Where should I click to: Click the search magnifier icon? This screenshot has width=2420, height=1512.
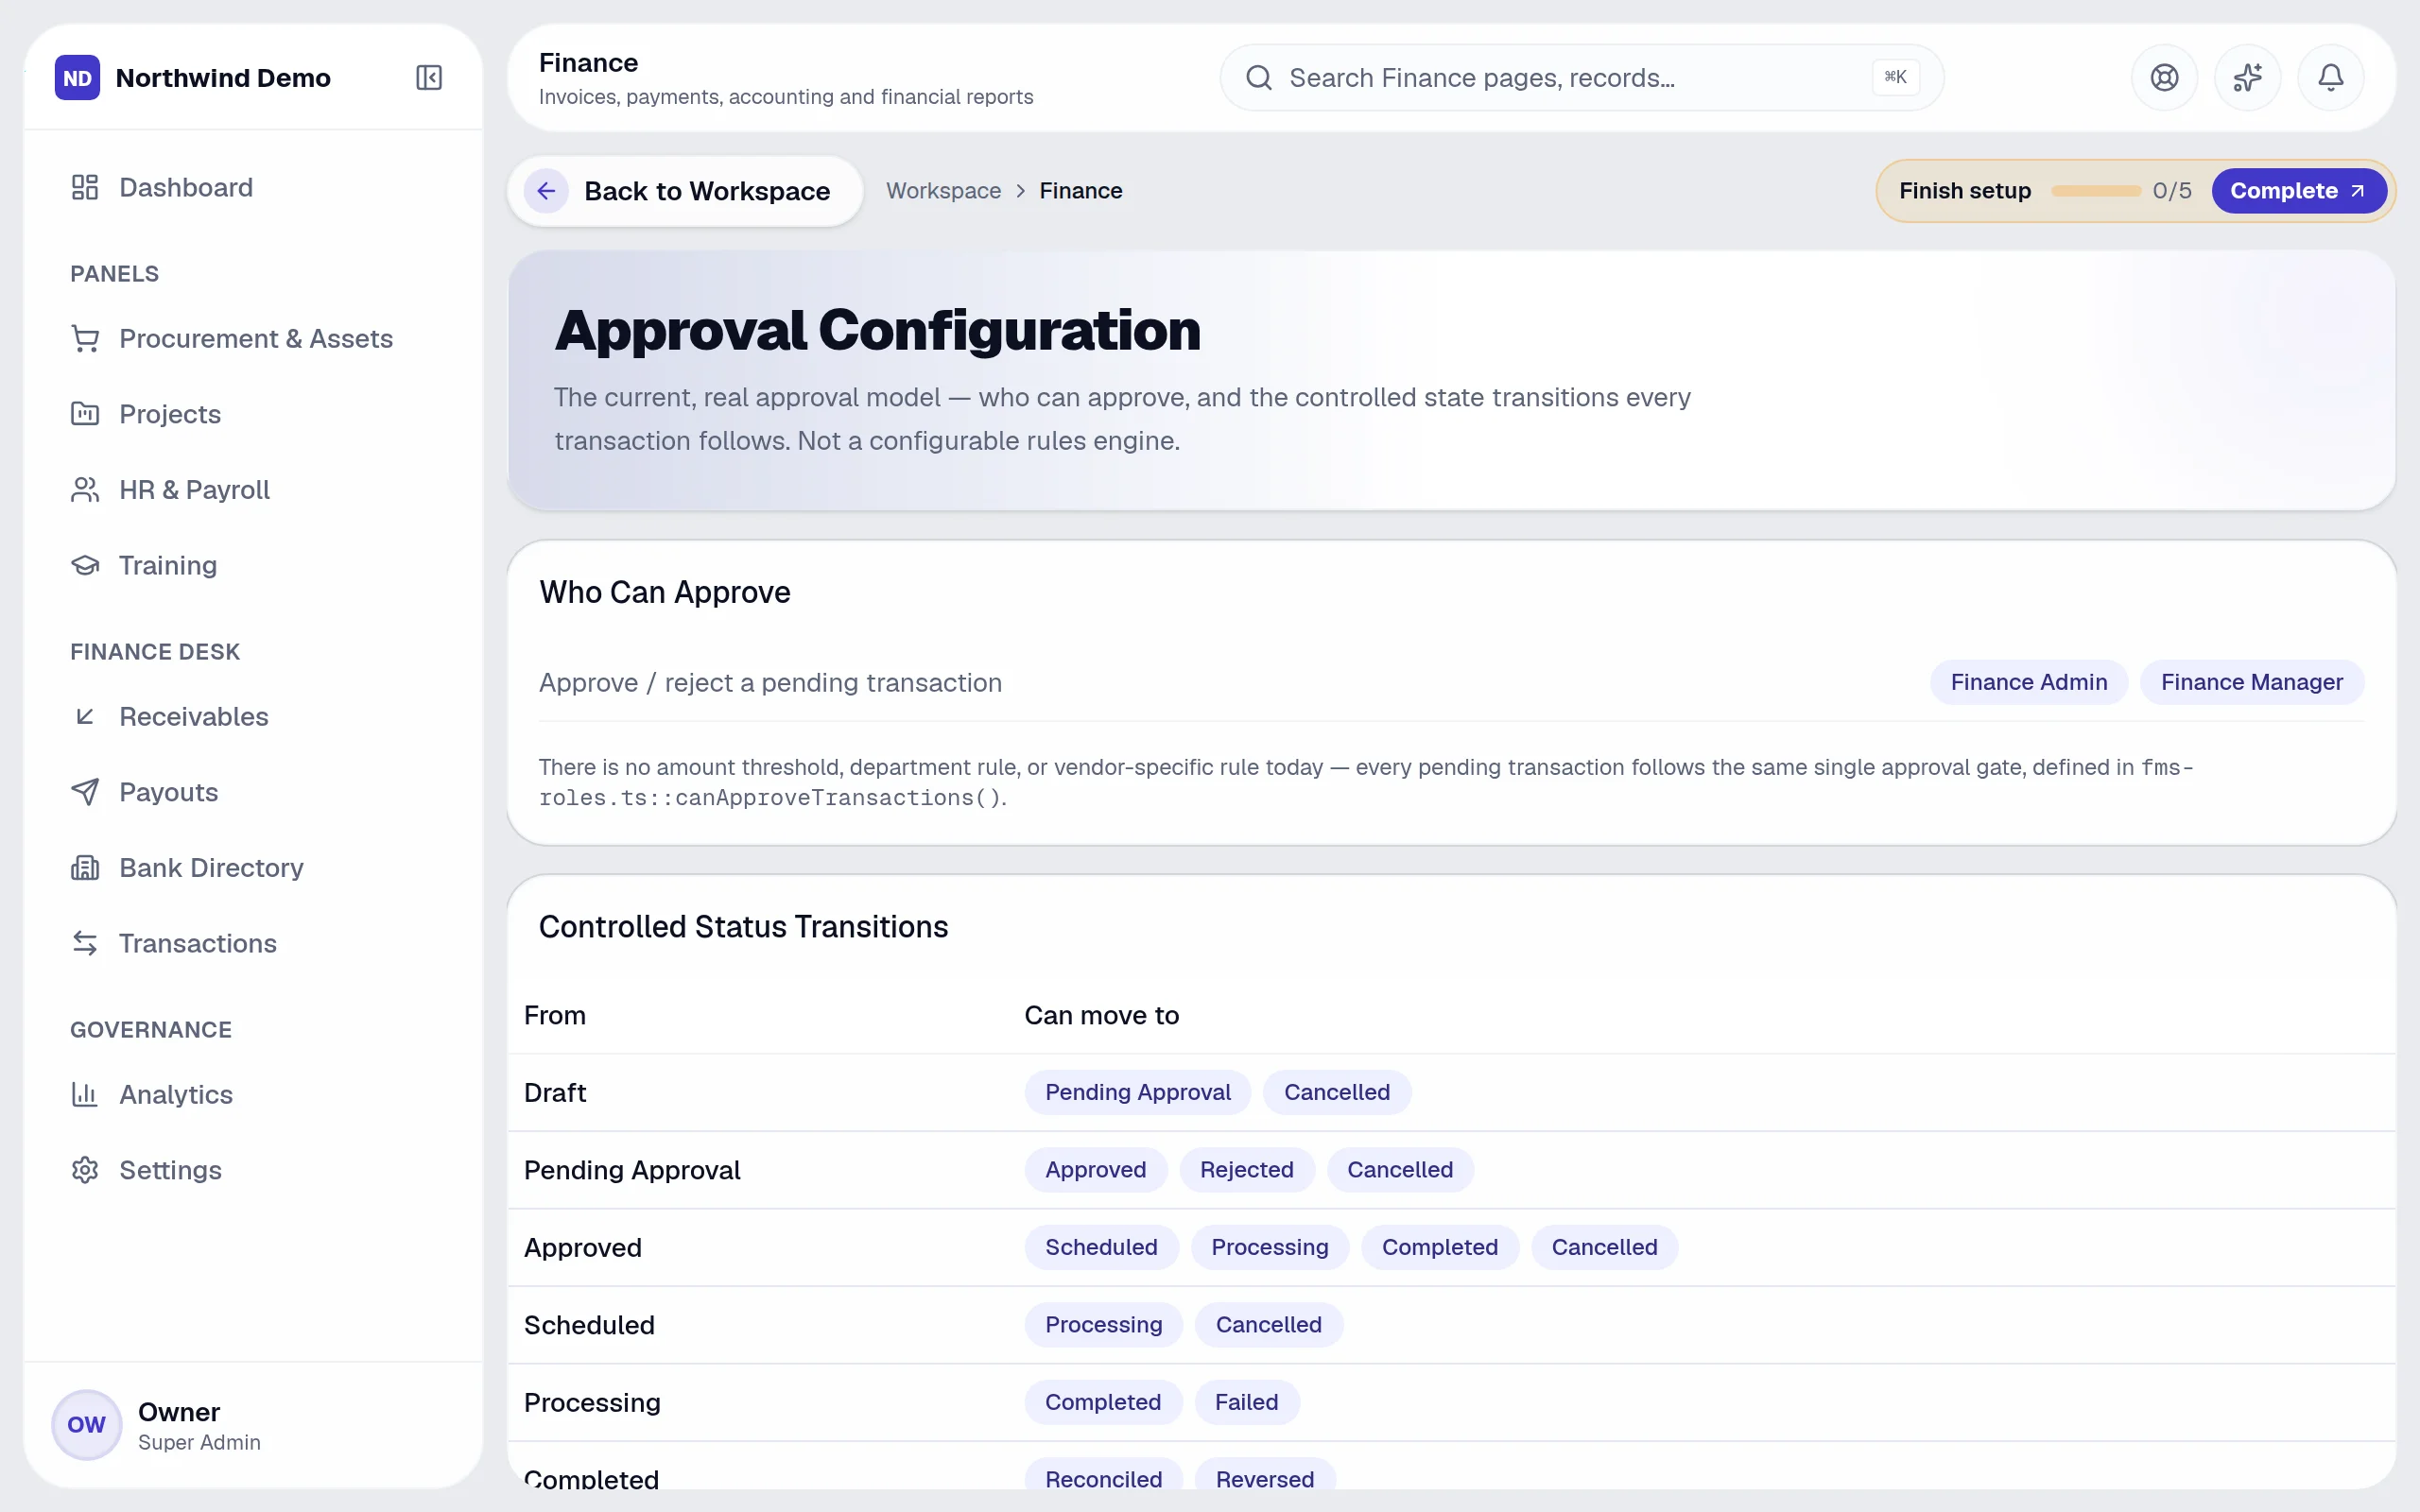click(x=1259, y=78)
